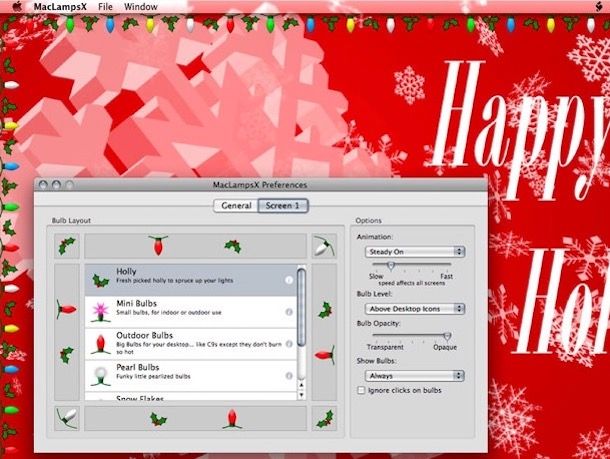Click the script menu icon in the menu bar
Screen dimensions: 610x459
tap(599, 6)
